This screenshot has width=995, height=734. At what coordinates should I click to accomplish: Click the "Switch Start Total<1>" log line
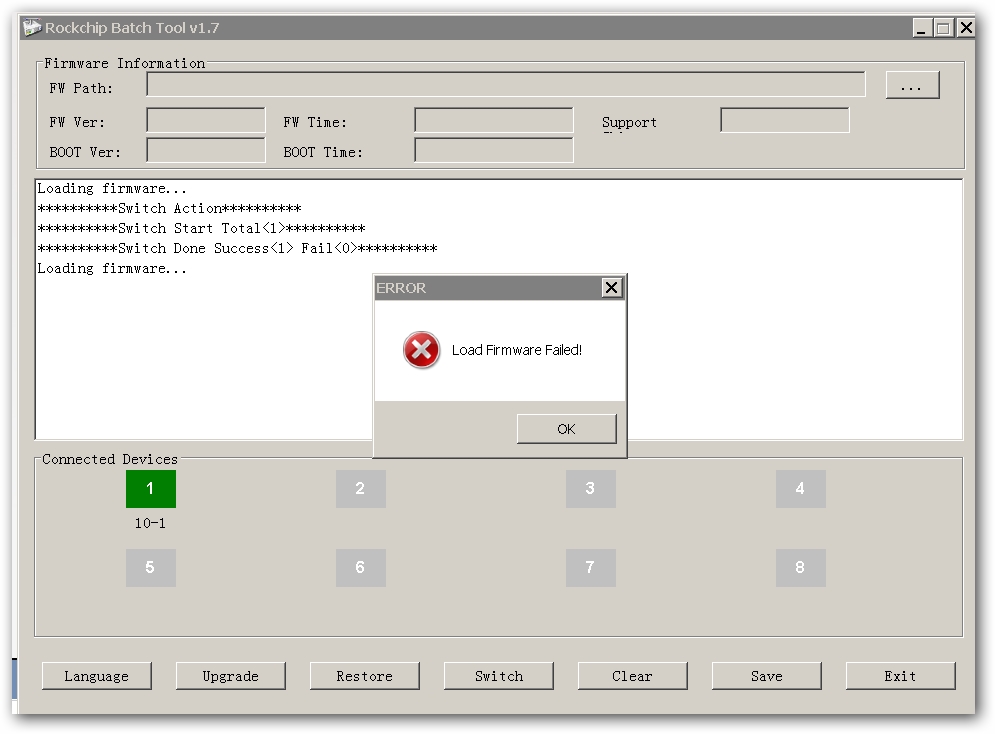pos(201,228)
